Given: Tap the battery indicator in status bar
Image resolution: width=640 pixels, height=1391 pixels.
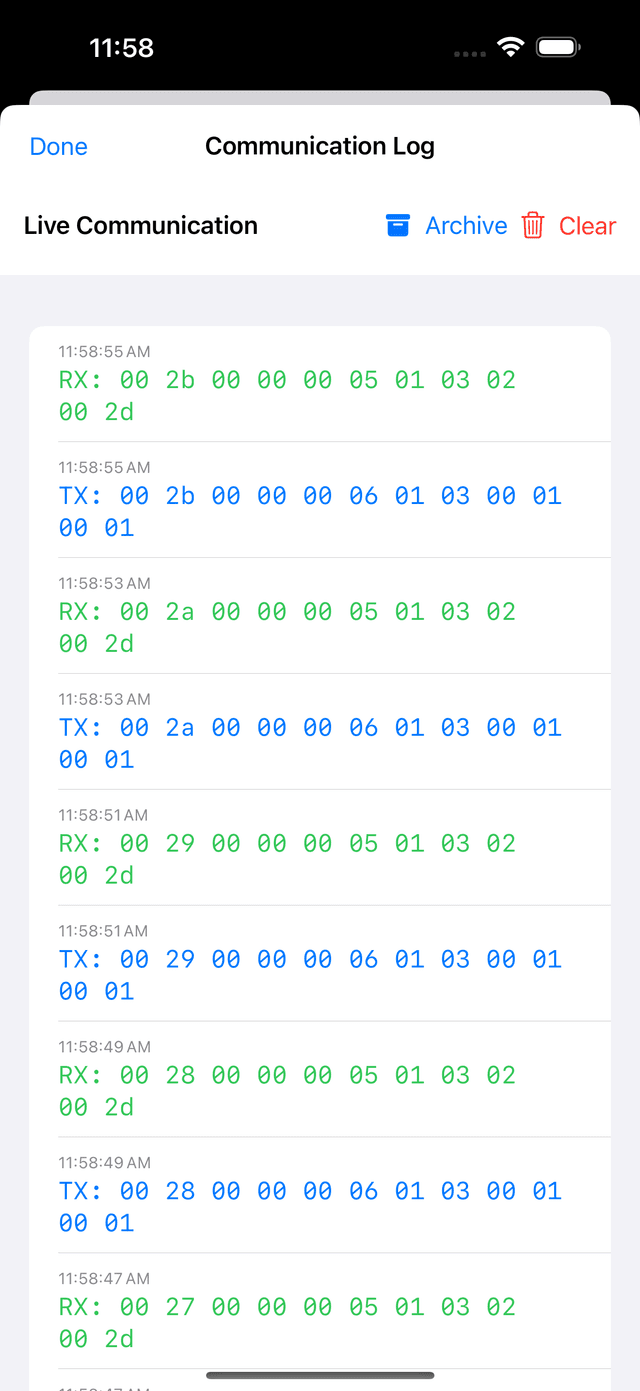Looking at the screenshot, I should [557, 46].
